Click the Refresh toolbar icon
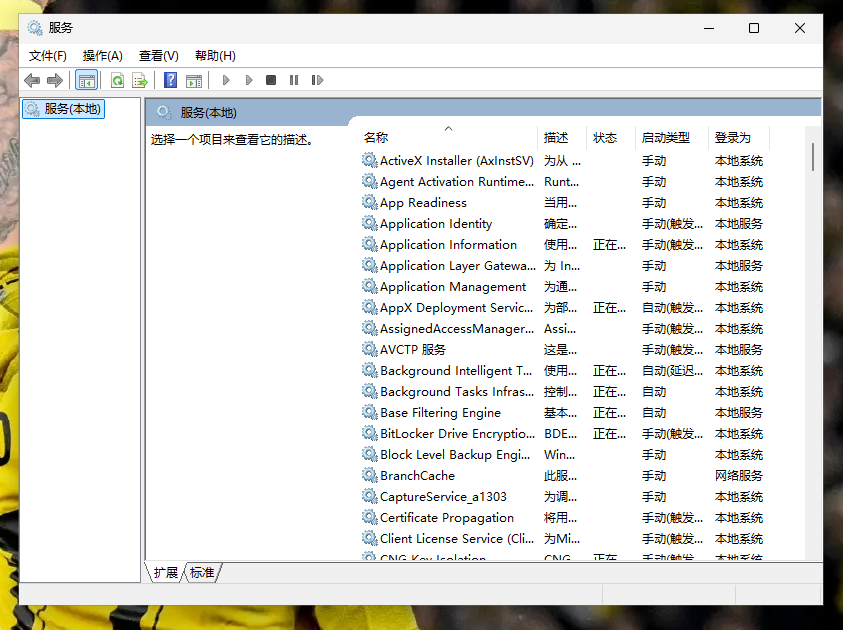 (x=117, y=81)
